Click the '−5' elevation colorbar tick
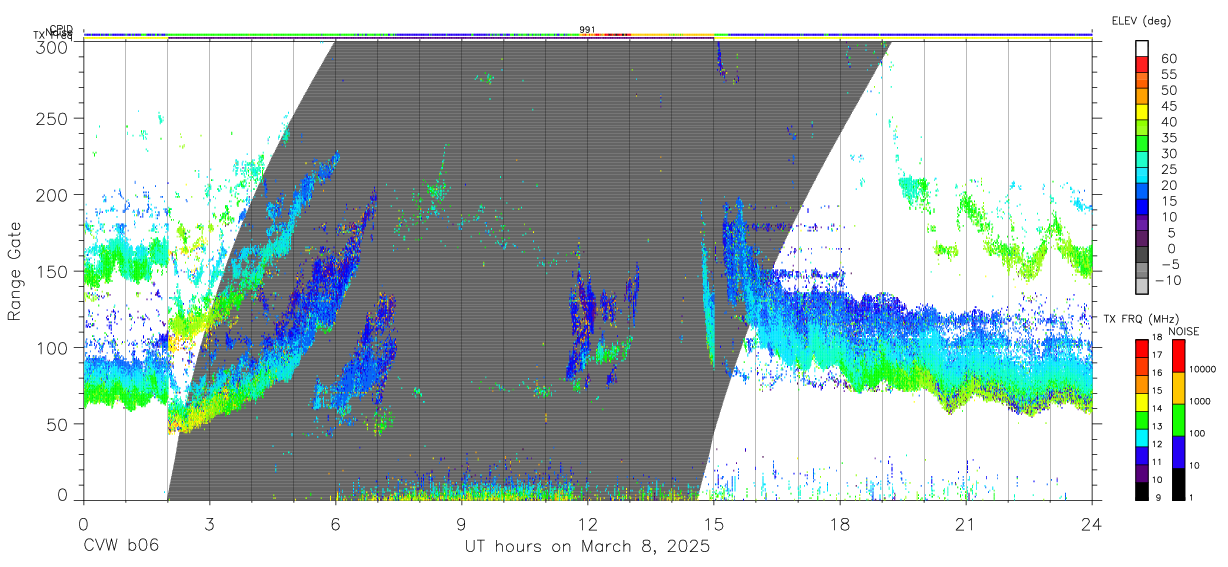Viewport: 1228px width, 567px height. click(1171, 264)
